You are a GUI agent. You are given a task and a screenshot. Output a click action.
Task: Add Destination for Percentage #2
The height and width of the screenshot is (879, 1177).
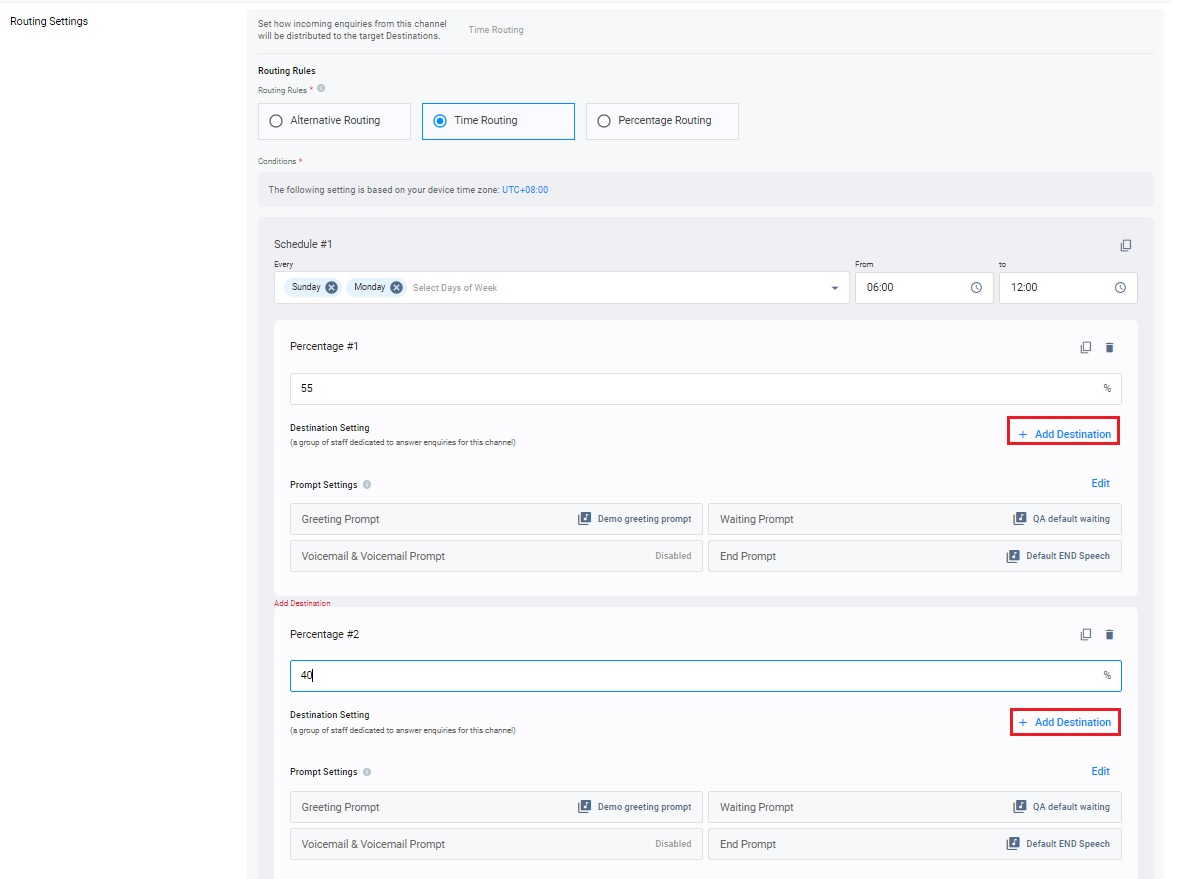[1063, 722]
